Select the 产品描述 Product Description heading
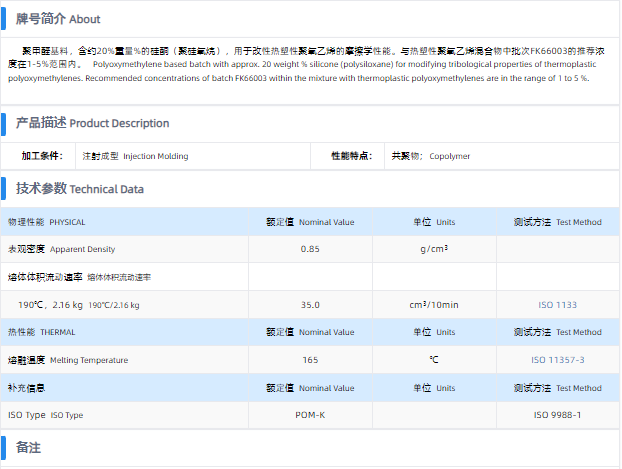Screen dimensions: 622x469 [92, 123]
